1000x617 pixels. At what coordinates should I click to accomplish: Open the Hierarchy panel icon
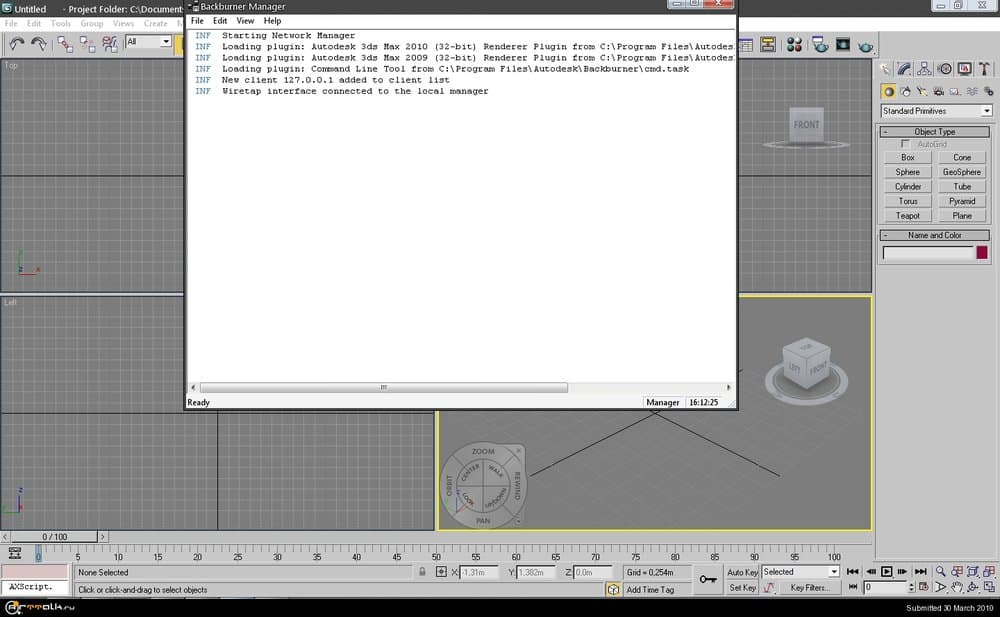924,69
